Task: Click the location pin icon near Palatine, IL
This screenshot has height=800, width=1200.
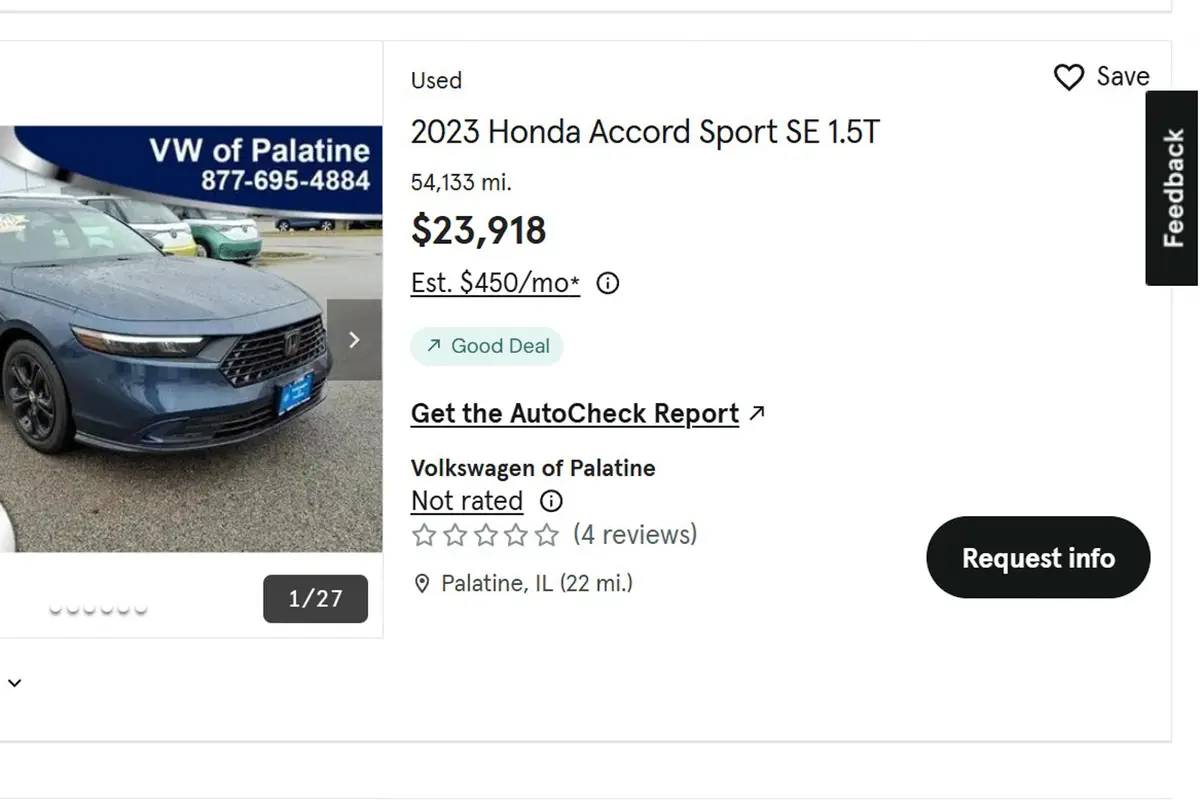Action: 421,583
